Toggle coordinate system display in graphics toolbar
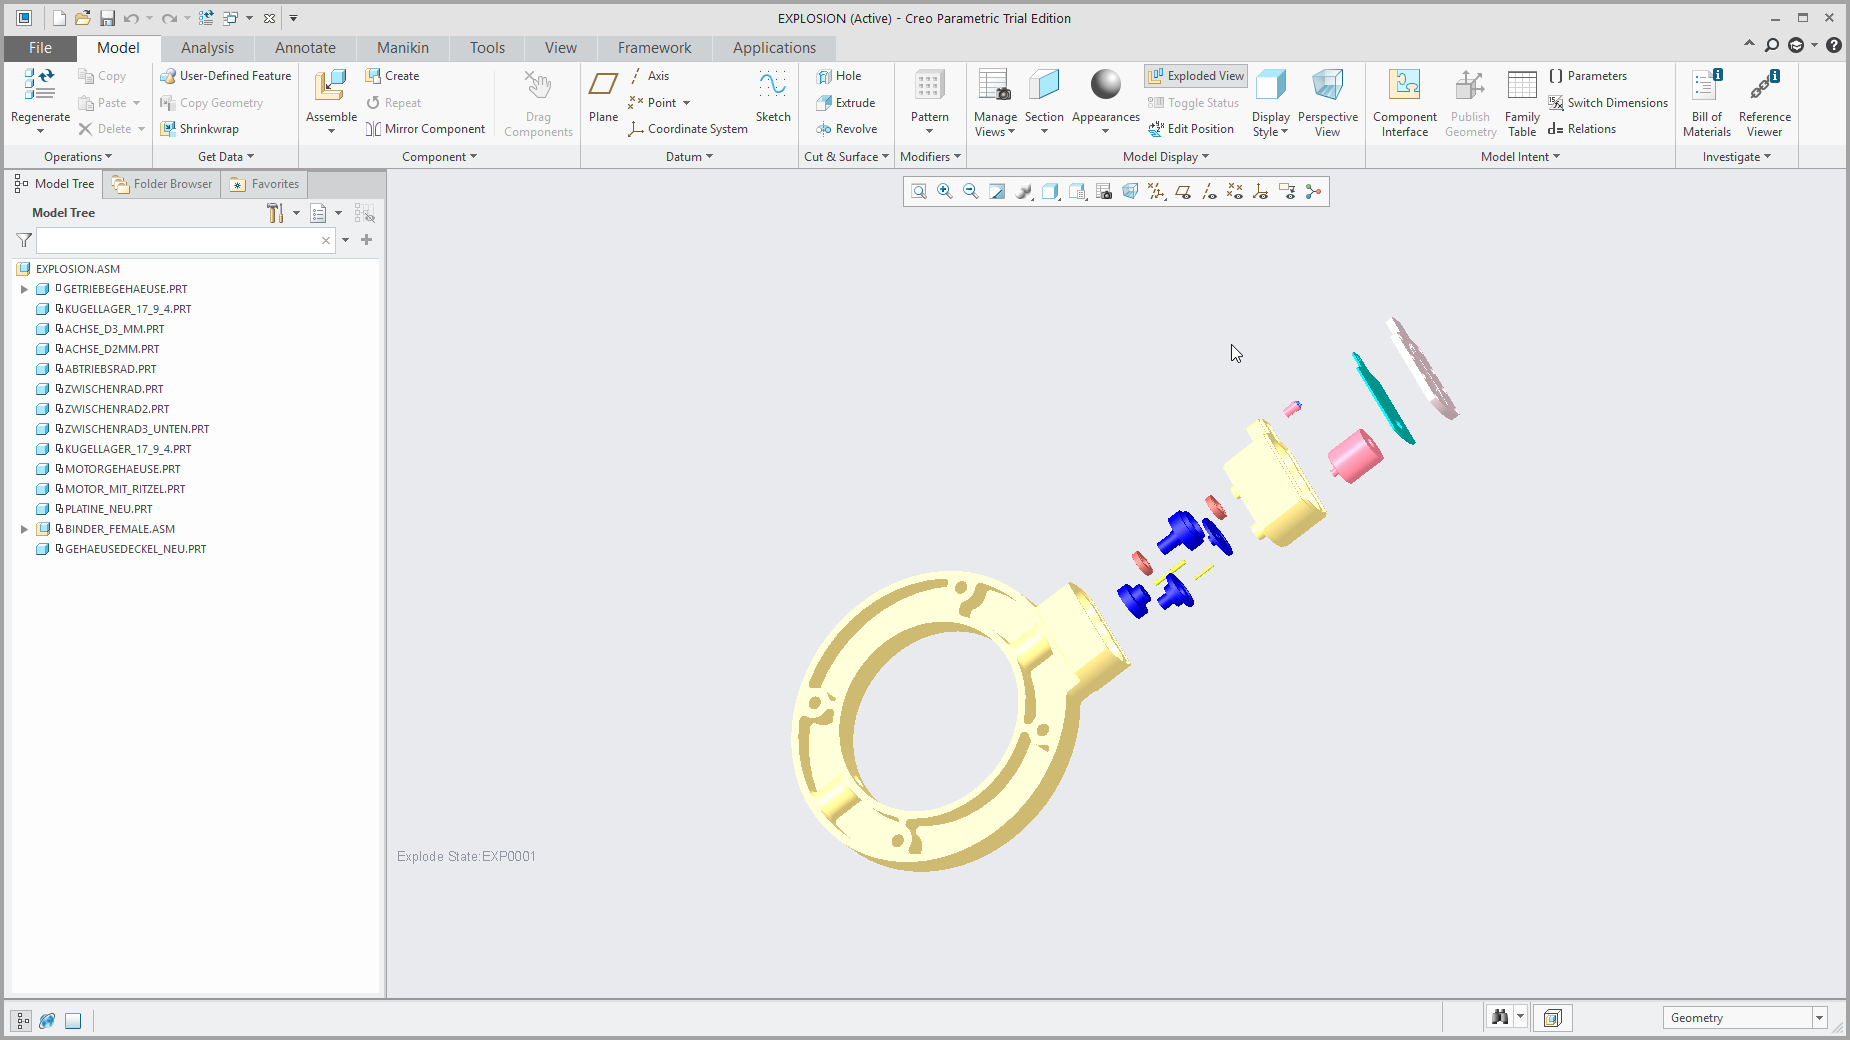Screen dimensions: 1850x1040 [x=1261, y=192]
